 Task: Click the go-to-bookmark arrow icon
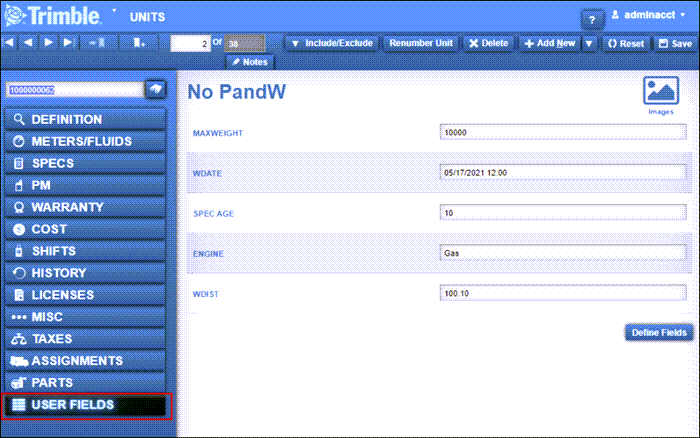(97, 43)
